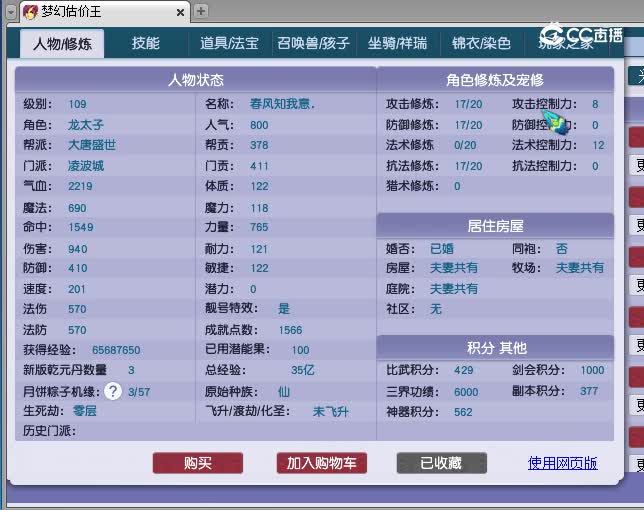This screenshot has height=510, width=644.
Task: Click the 副本积分 value 377
Action: (x=589, y=391)
